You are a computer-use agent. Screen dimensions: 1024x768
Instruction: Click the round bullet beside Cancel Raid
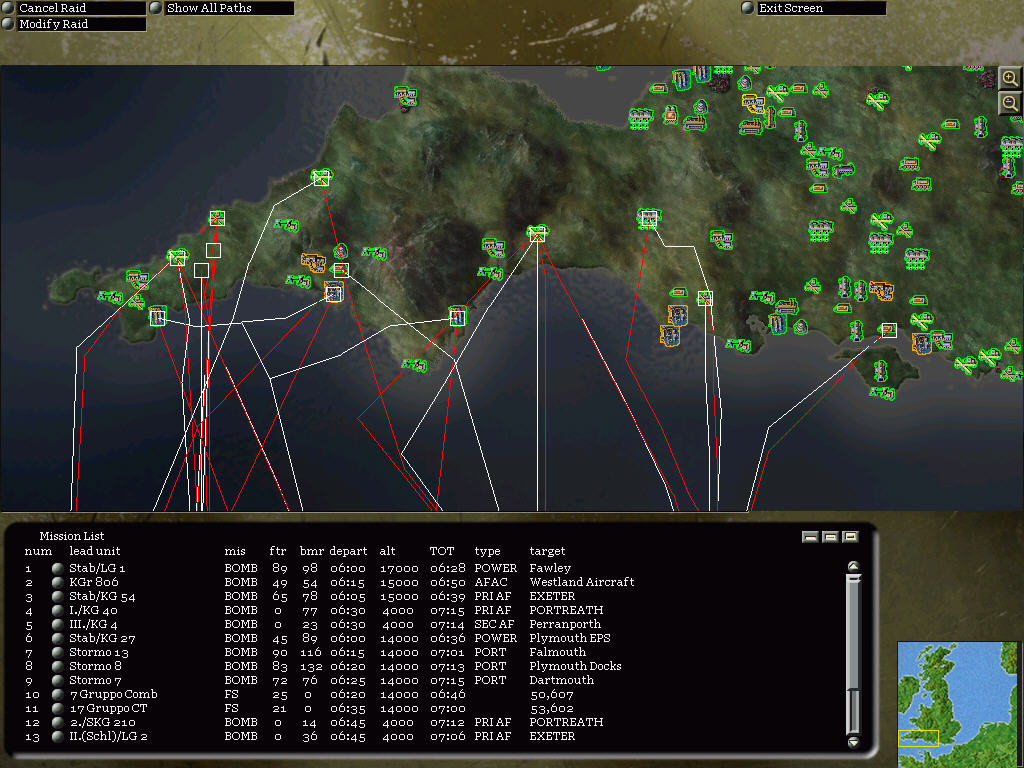pyautogui.click(x=8, y=8)
